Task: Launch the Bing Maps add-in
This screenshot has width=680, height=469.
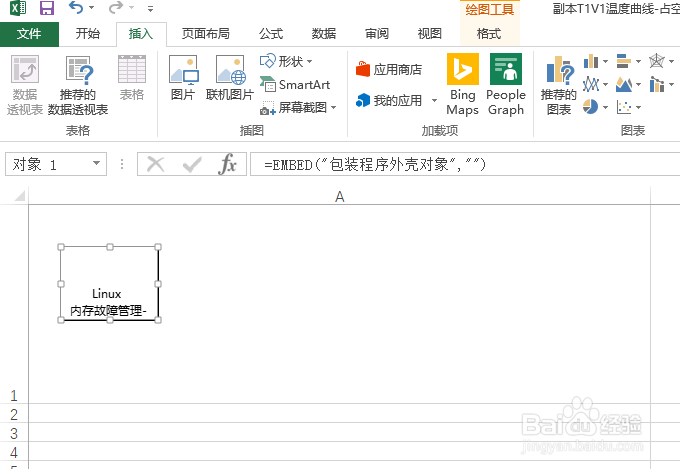Action: click(463, 85)
